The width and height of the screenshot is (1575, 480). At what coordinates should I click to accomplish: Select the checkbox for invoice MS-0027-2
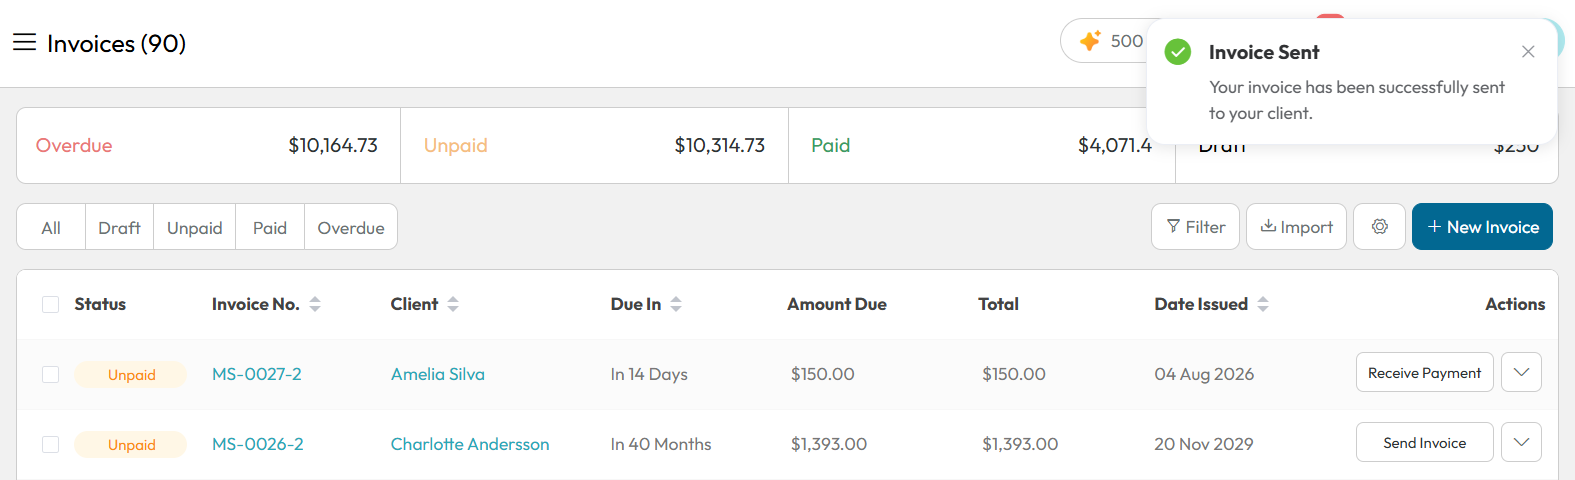point(51,374)
